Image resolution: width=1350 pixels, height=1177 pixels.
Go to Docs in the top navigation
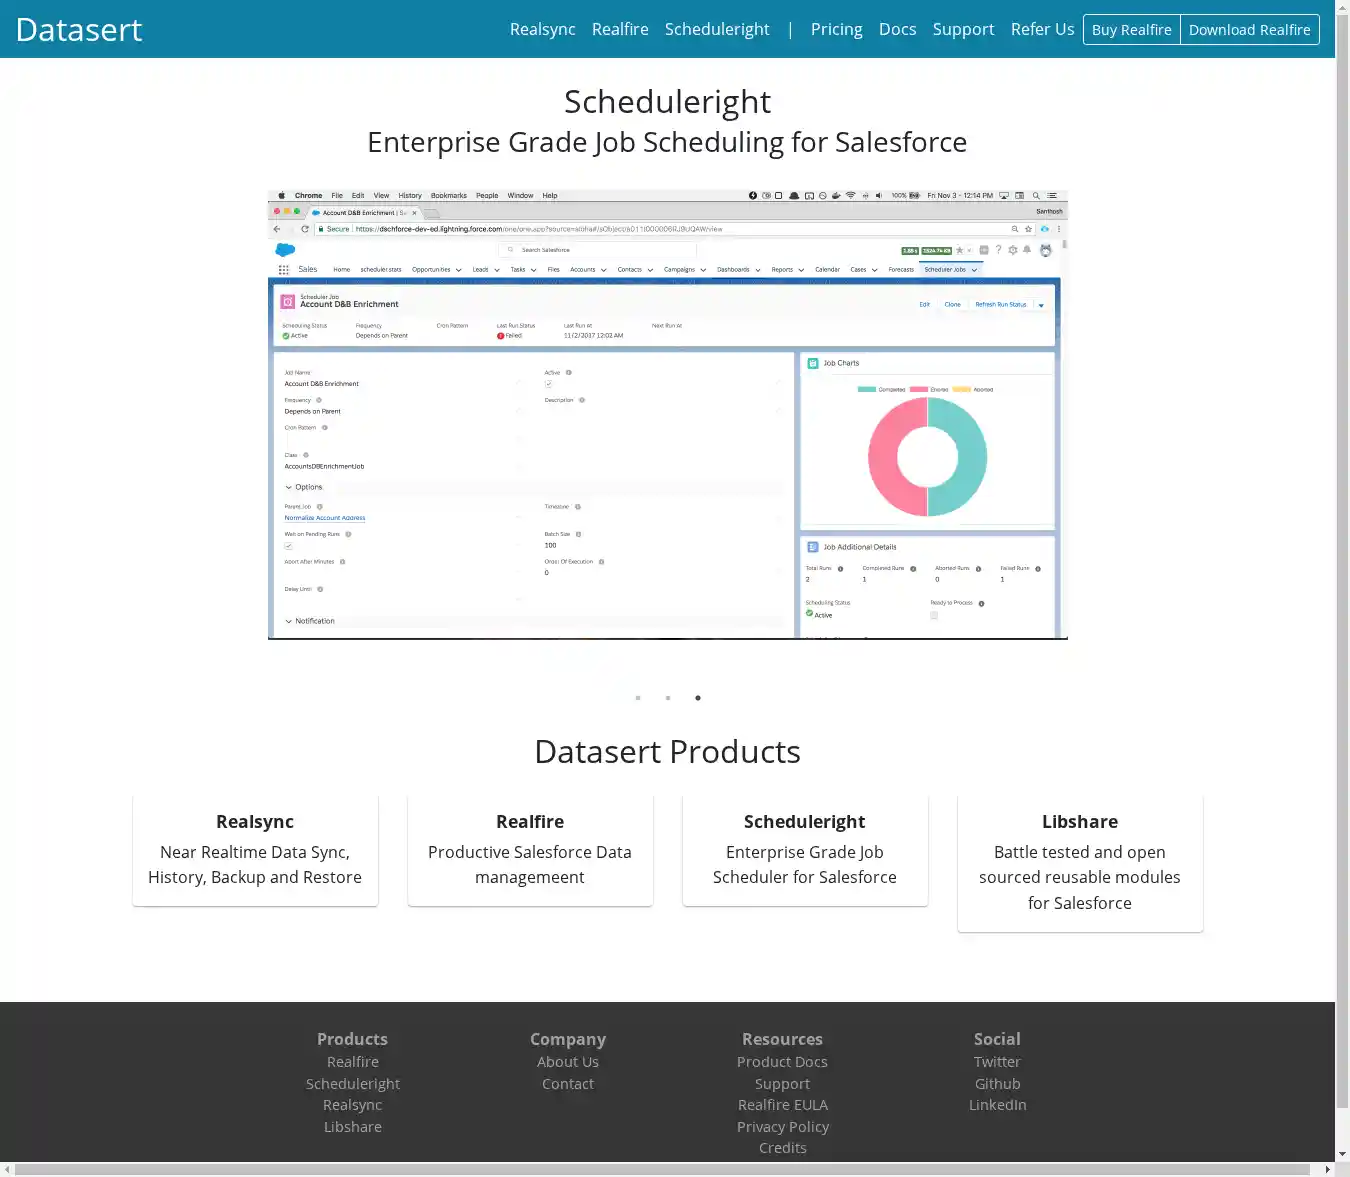[897, 29]
